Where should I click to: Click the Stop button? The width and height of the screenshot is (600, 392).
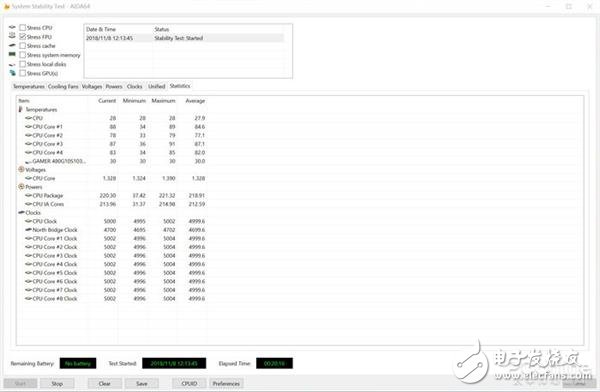pos(57,383)
